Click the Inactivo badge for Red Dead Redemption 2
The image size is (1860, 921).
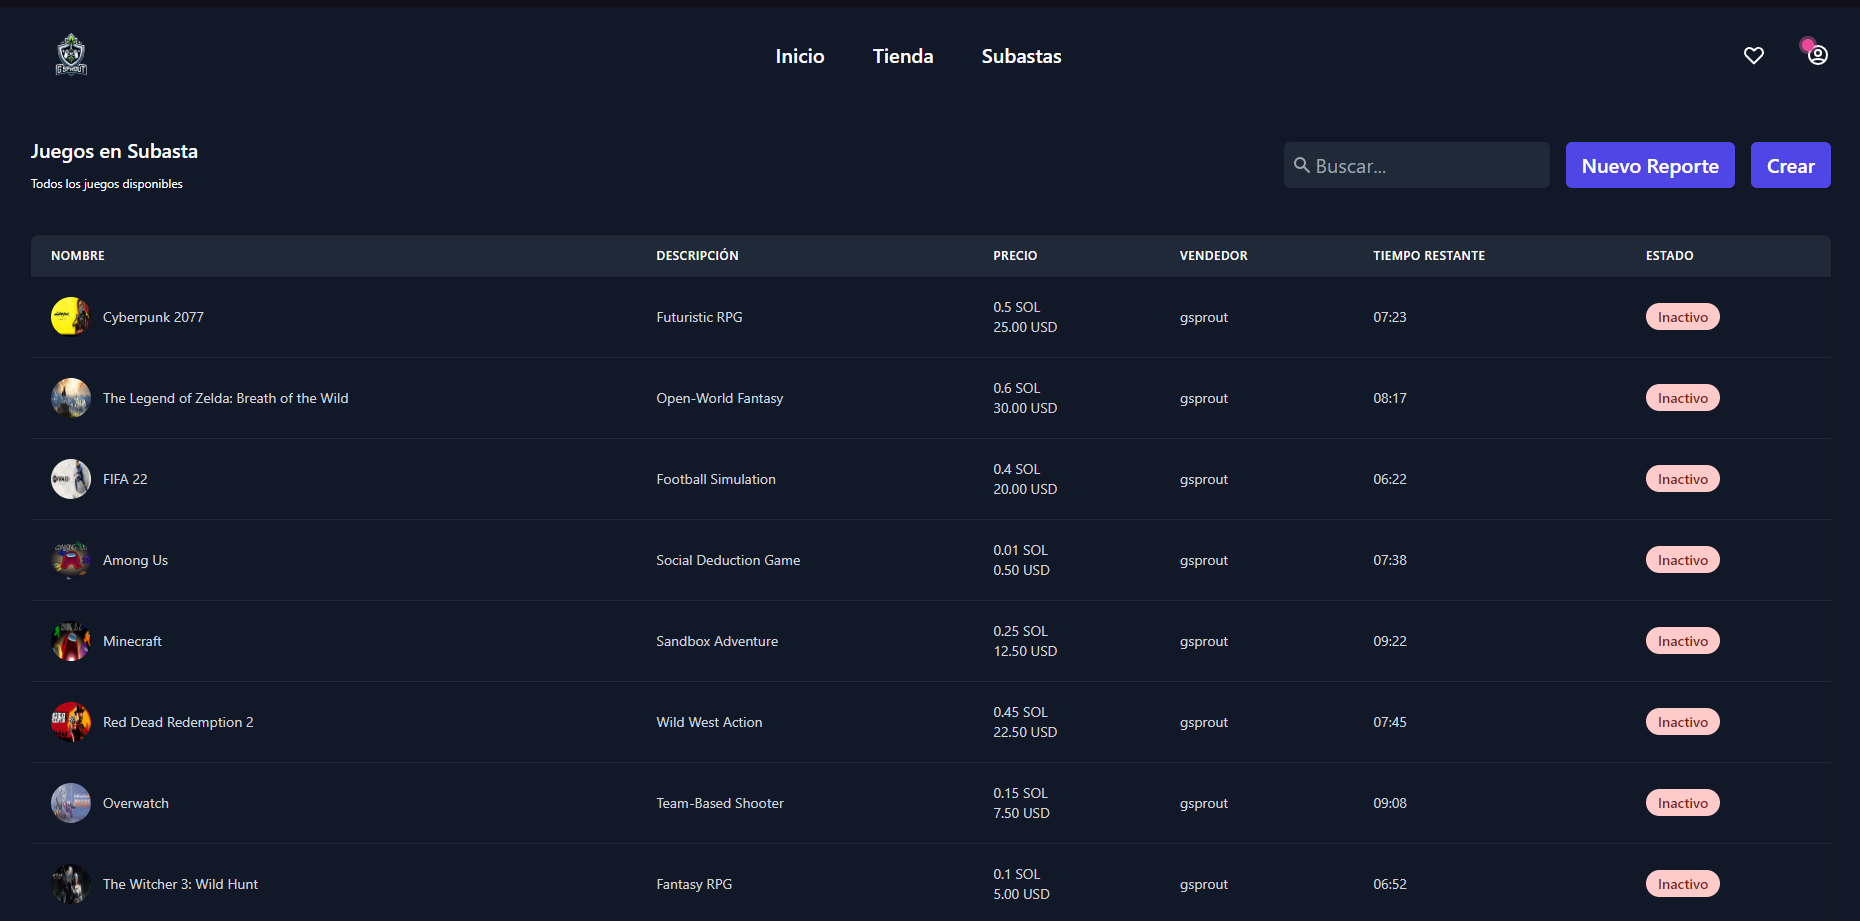[1683, 722]
